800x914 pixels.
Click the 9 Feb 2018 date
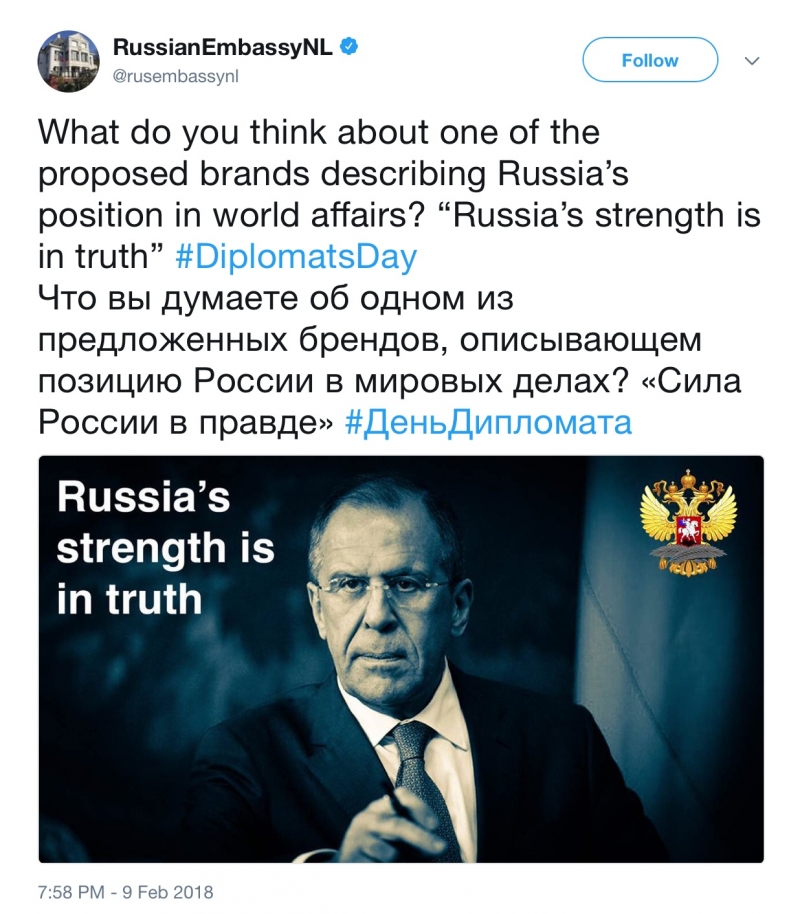point(168,891)
